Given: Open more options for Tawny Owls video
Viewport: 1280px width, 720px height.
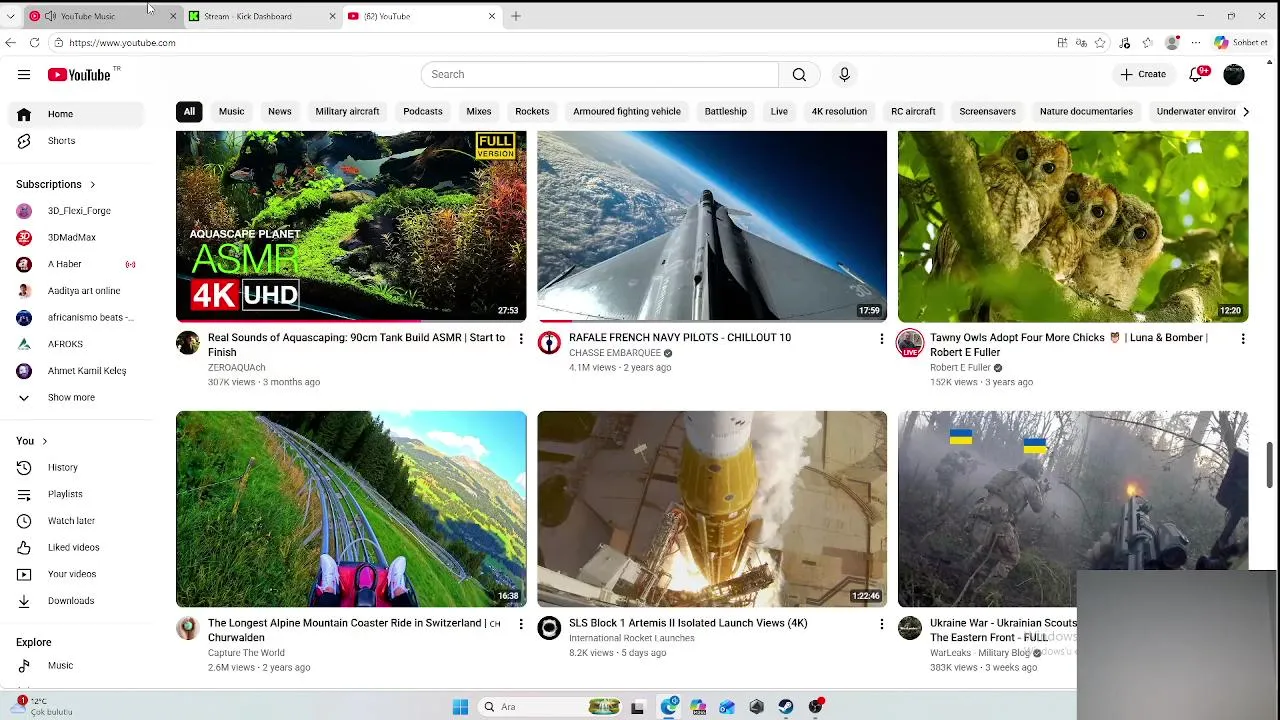Looking at the screenshot, I should (1243, 339).
